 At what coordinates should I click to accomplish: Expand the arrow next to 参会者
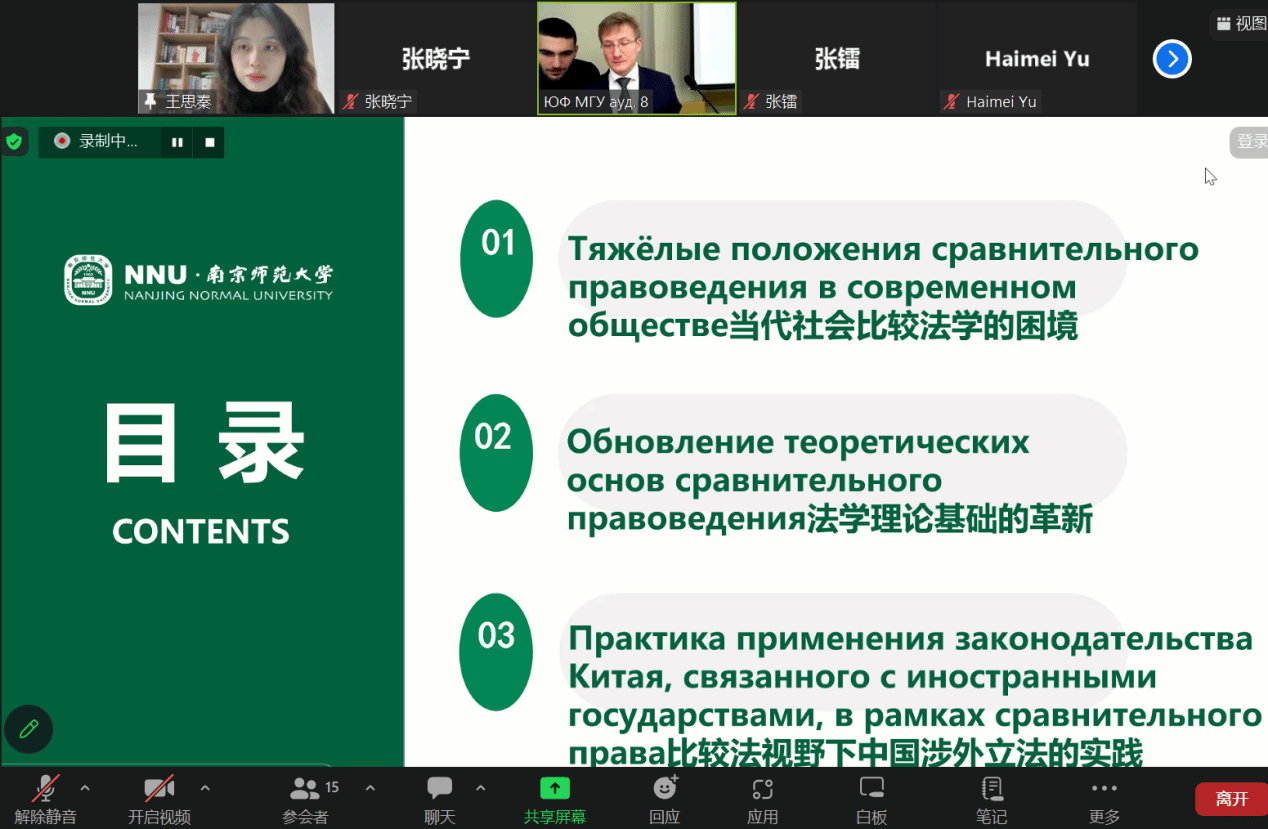pos(370,788)
